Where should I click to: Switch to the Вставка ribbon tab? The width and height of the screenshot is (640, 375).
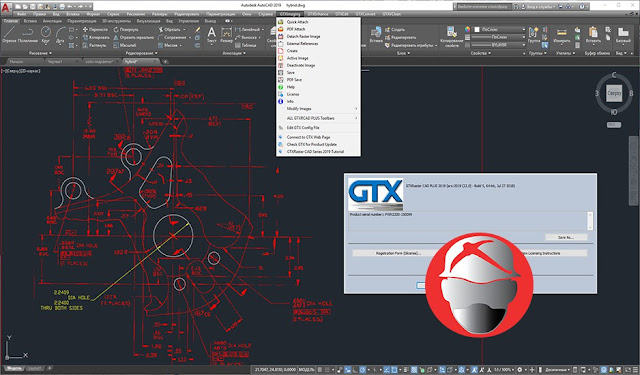[30, 21]
